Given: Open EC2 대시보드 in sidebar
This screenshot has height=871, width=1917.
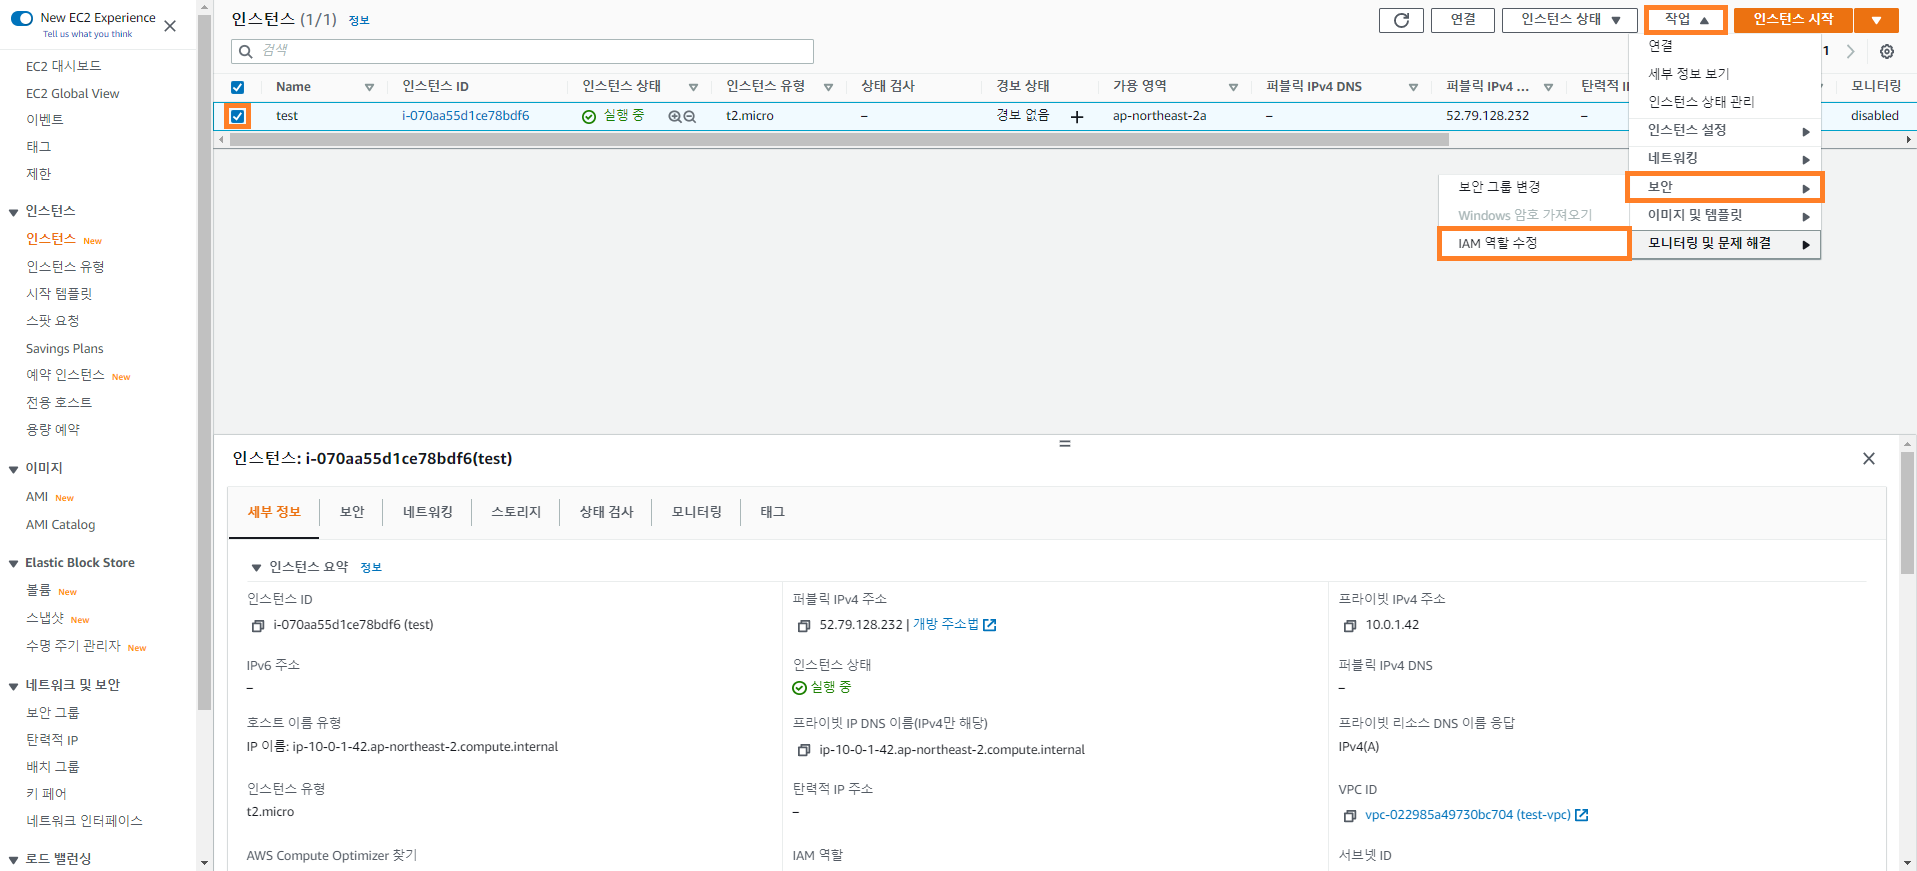Looking at the screenshot, I should click(x=63, y=66).
